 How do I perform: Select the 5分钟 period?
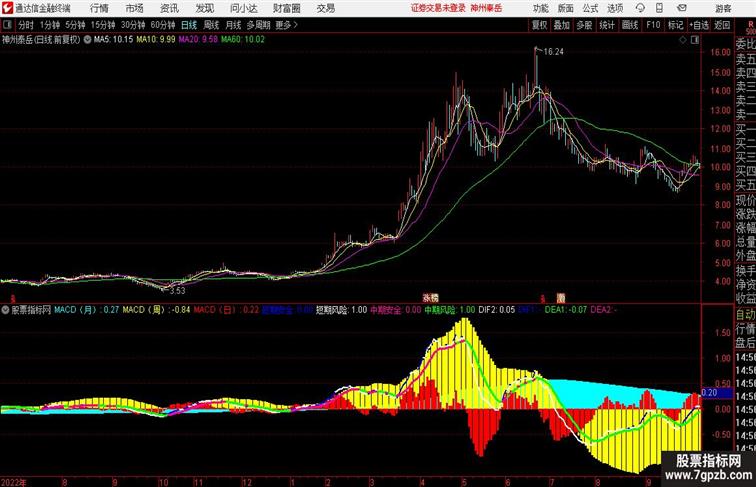[x=75, y=25]
